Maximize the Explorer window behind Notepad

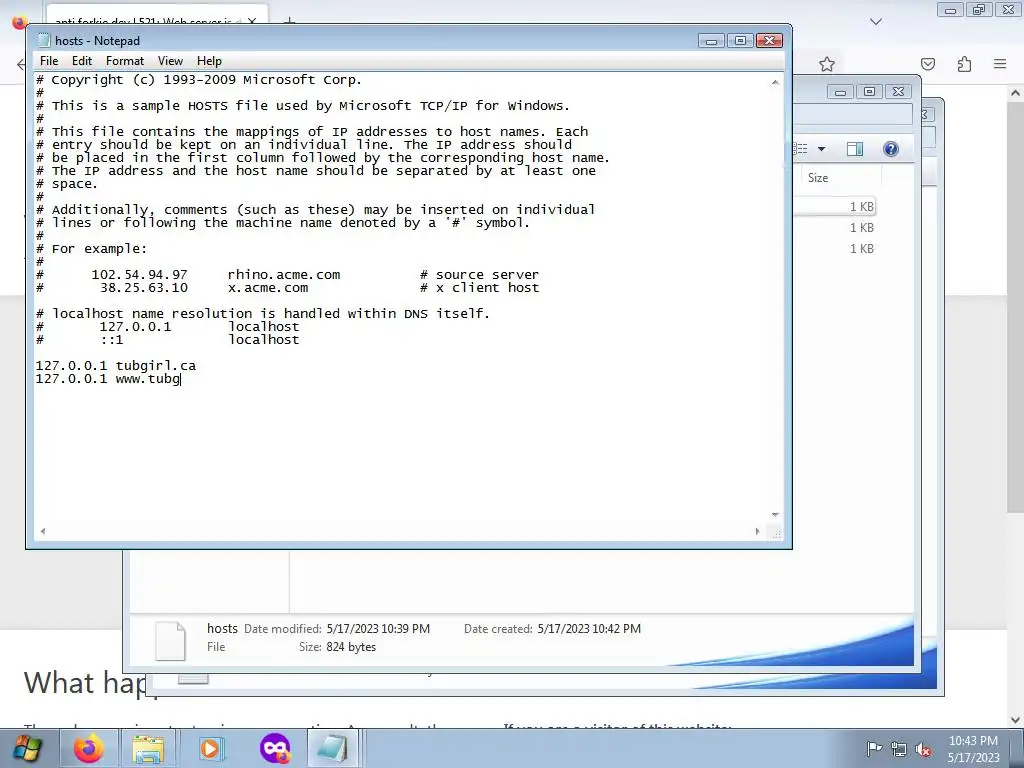click(x=869, y=91)
